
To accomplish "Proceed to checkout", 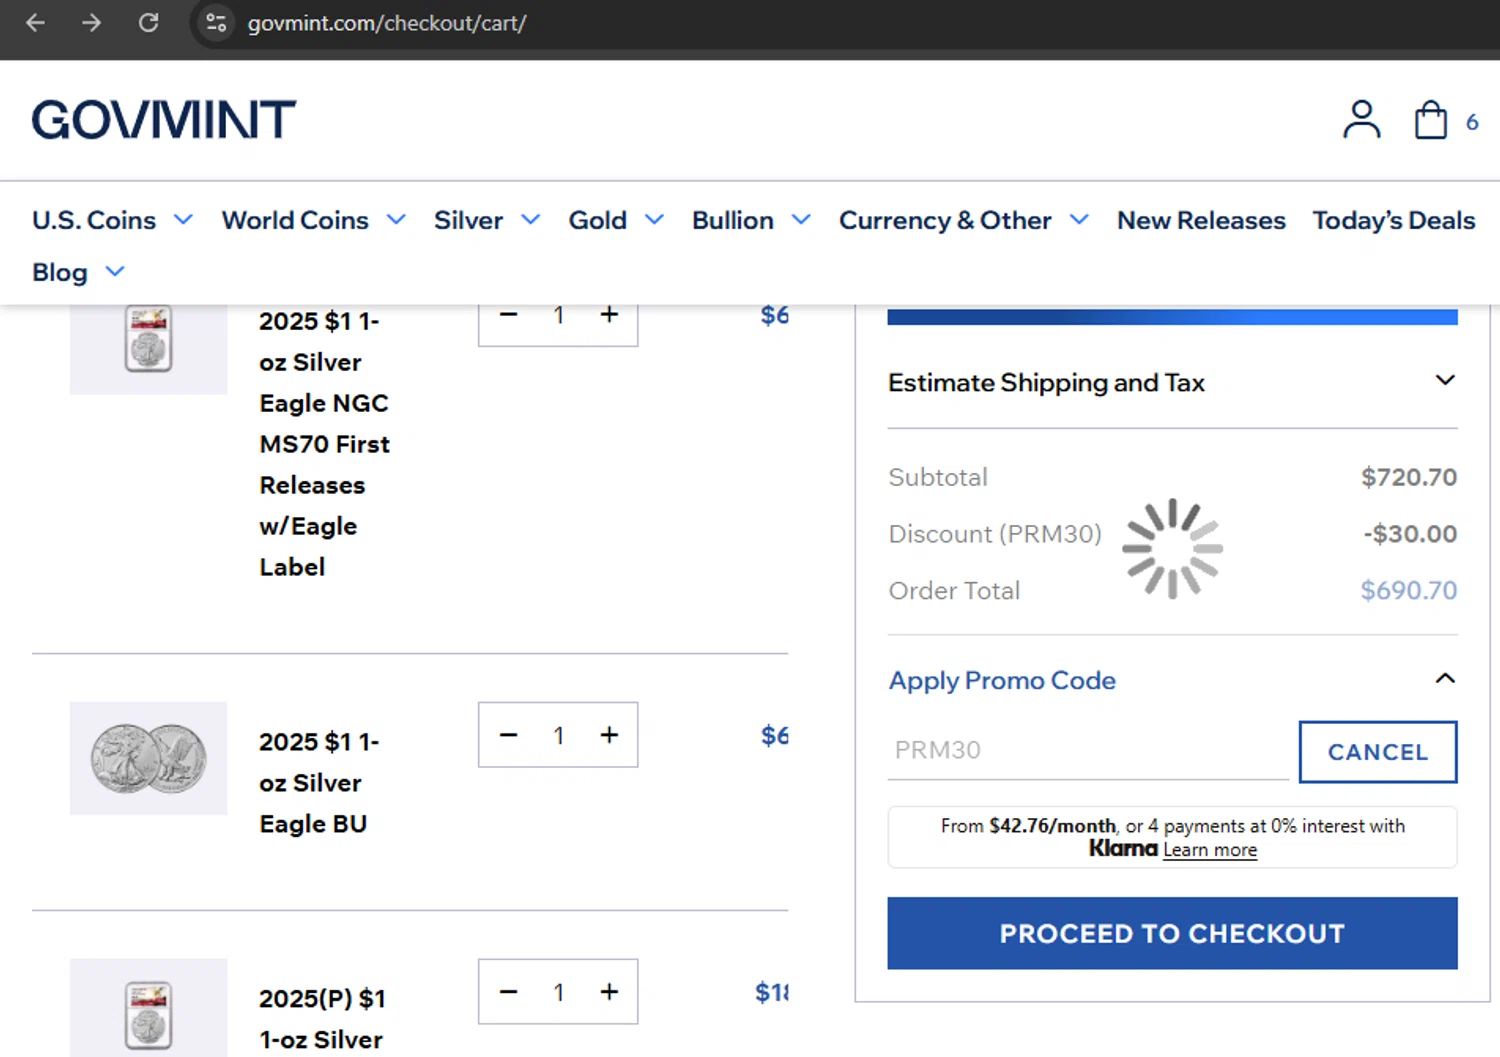I will pos(1172,933).
